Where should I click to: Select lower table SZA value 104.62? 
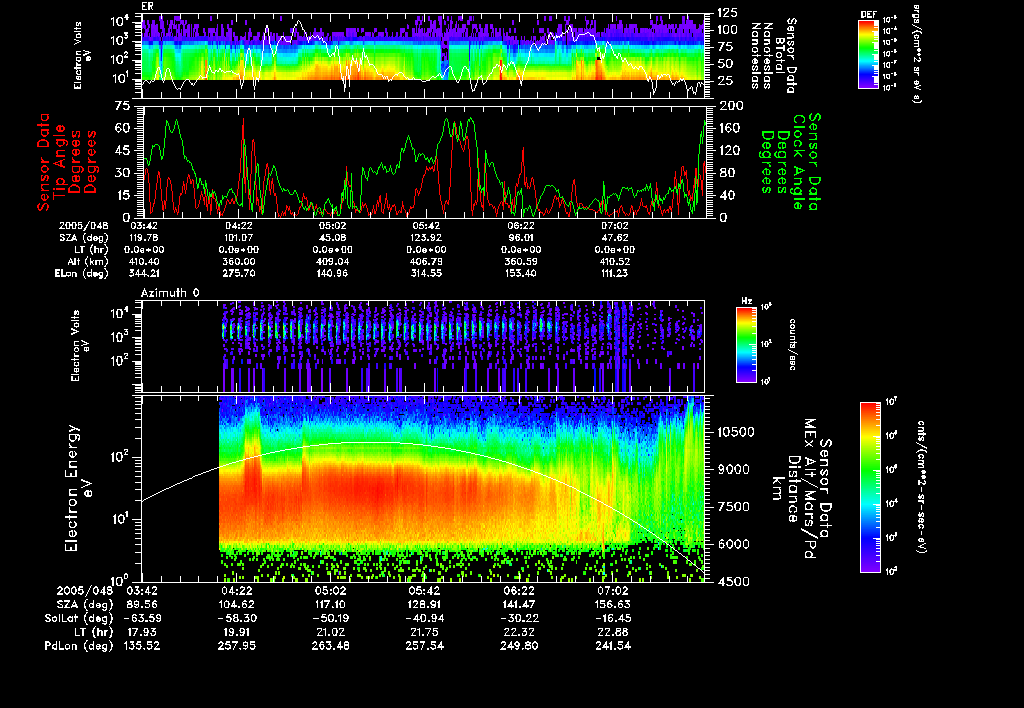coord(236,605)
